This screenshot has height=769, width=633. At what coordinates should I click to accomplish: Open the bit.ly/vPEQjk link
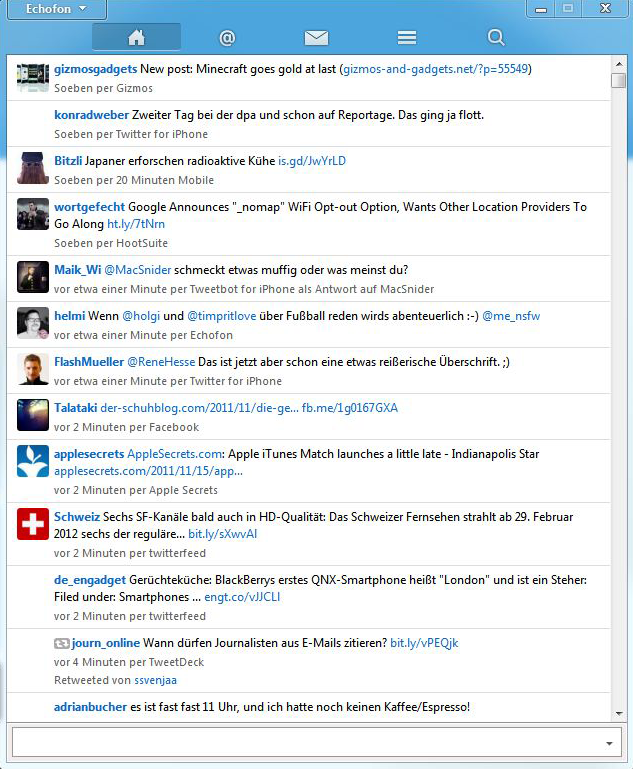pyautogui.click(x=424, y=643)
